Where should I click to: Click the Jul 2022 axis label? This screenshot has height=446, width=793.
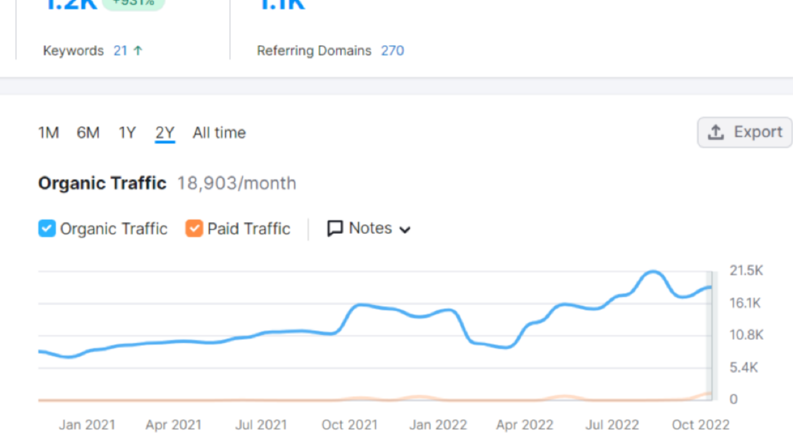point(612,425)
